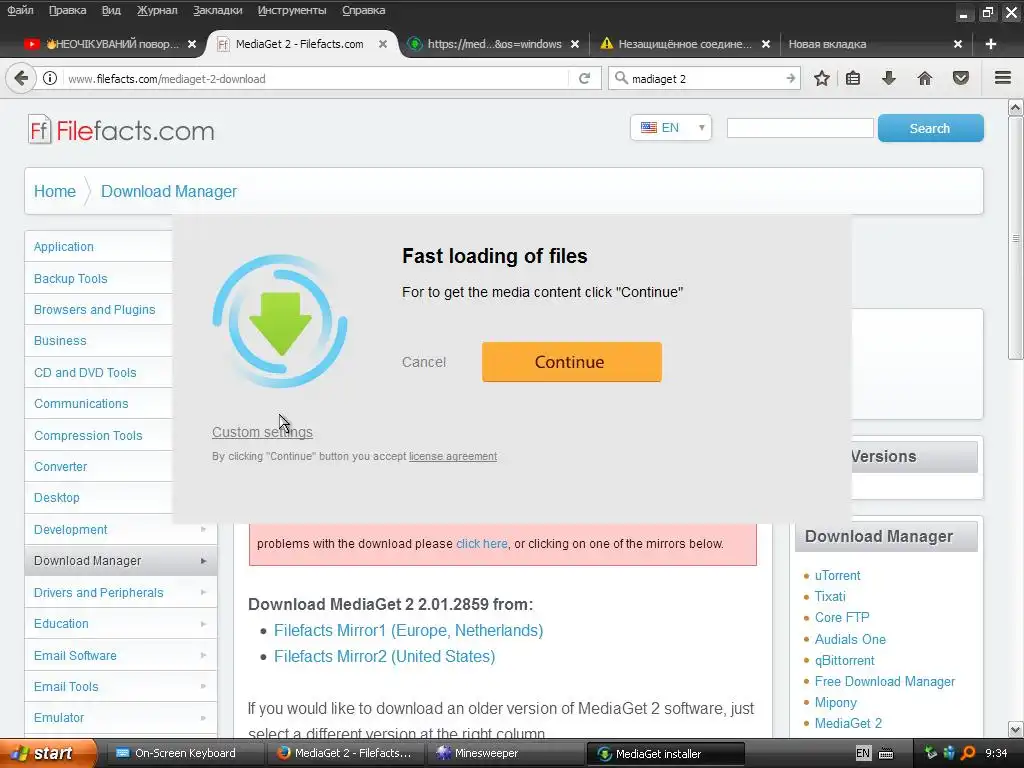This screenshot has width=1024, height=768.
Task: Open the Закладки menu
Action: click(217, 10)
